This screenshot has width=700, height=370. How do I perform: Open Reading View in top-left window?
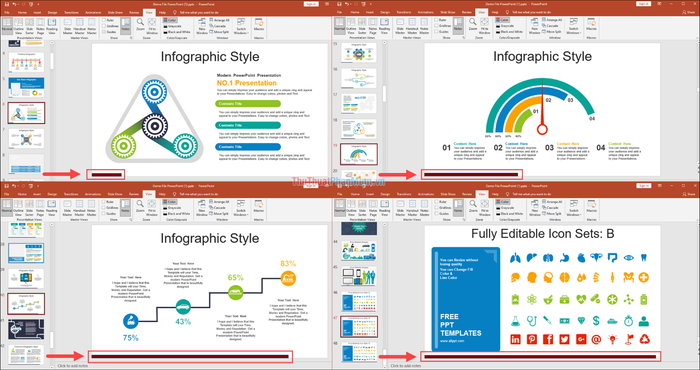52,27
